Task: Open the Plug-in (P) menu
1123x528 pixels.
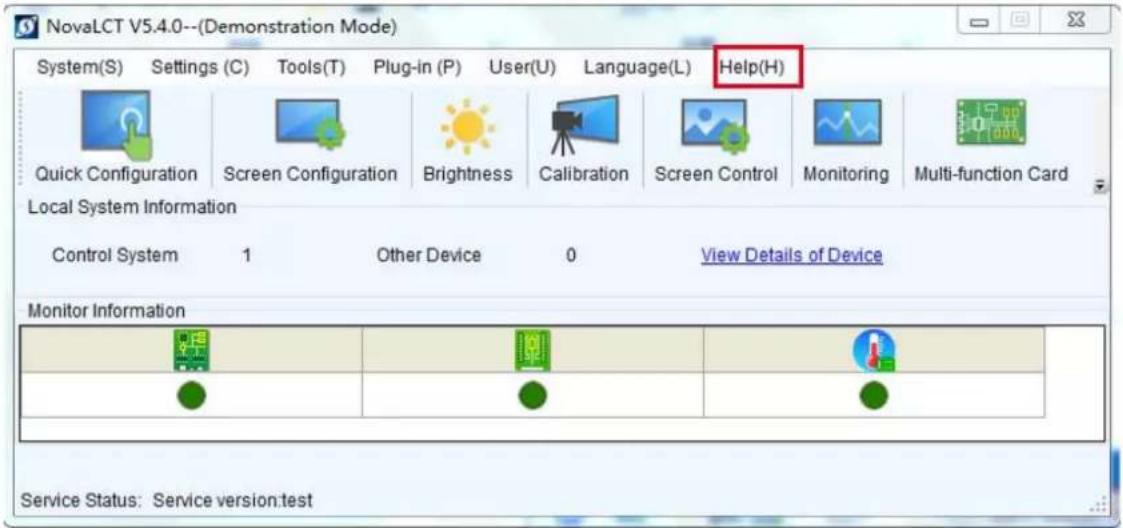Action: coord(417,68)
